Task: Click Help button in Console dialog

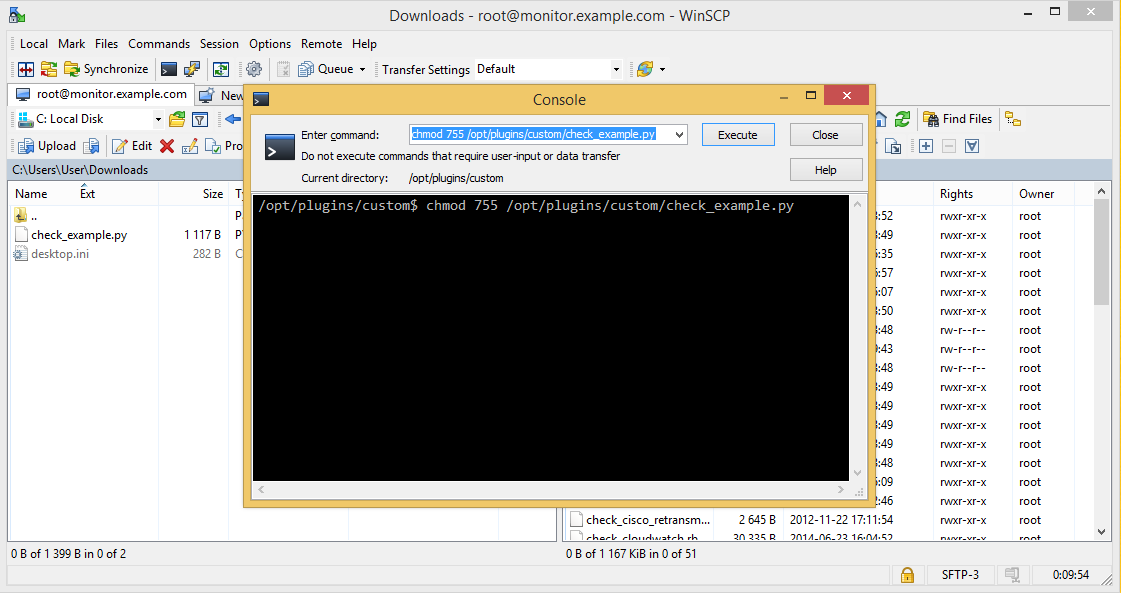Action: (x=826, y=170)
